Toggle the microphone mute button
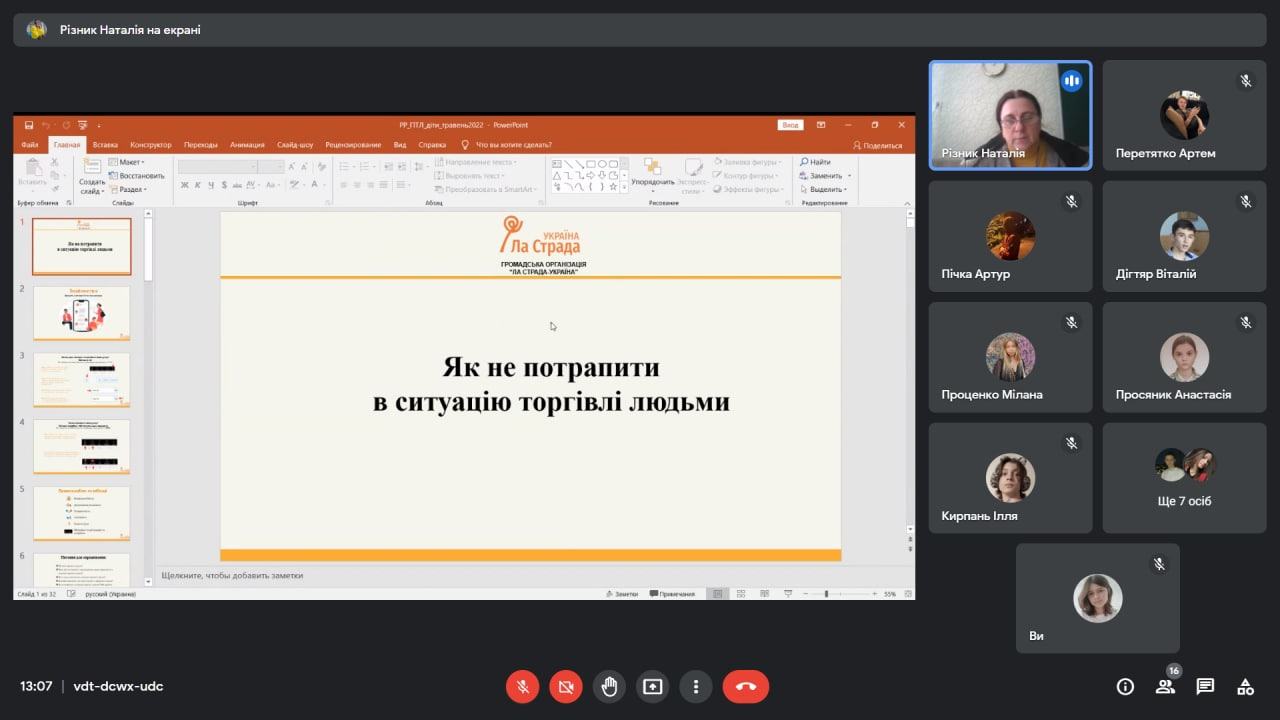This screenshot has width=1280, height=720. (522, 687)
